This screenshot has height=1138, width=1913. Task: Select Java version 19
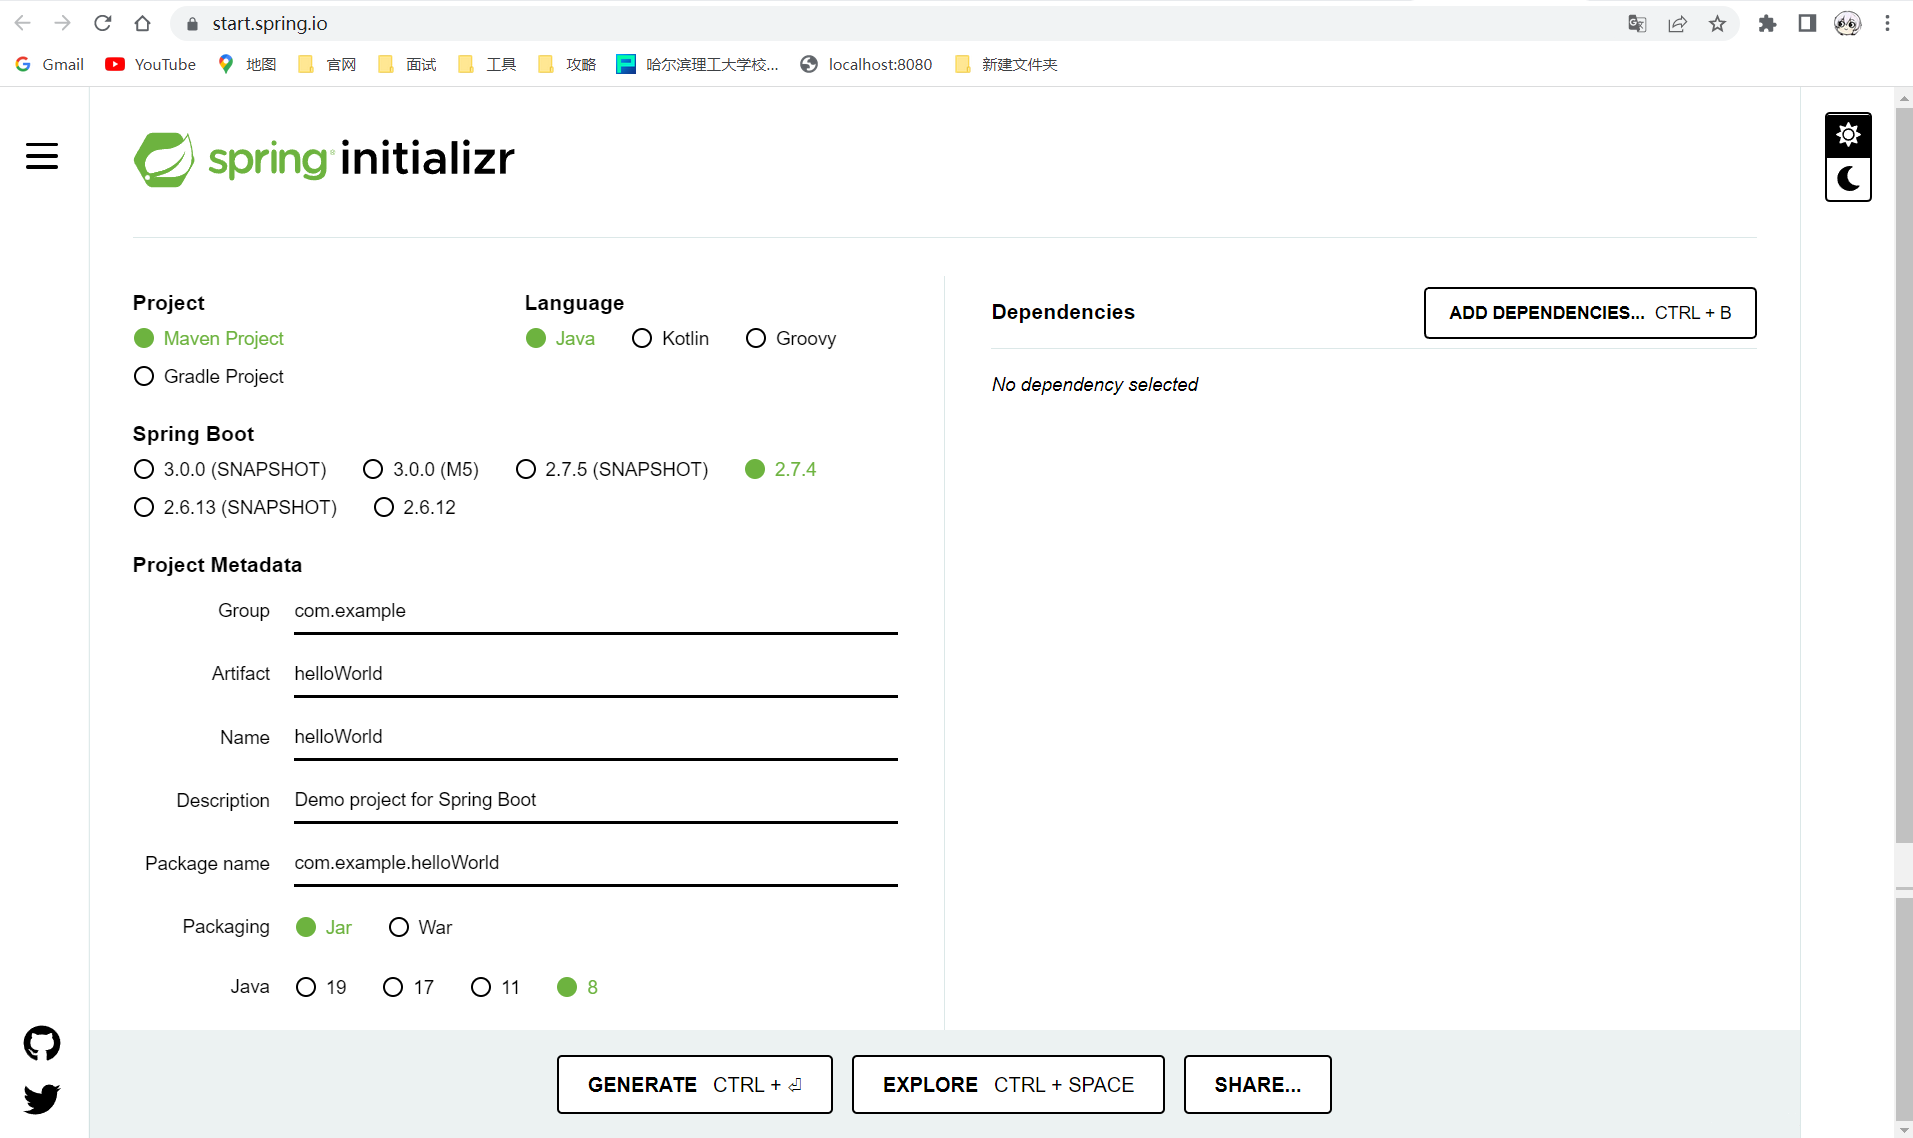pyautogui.click(x=321, y=987)
